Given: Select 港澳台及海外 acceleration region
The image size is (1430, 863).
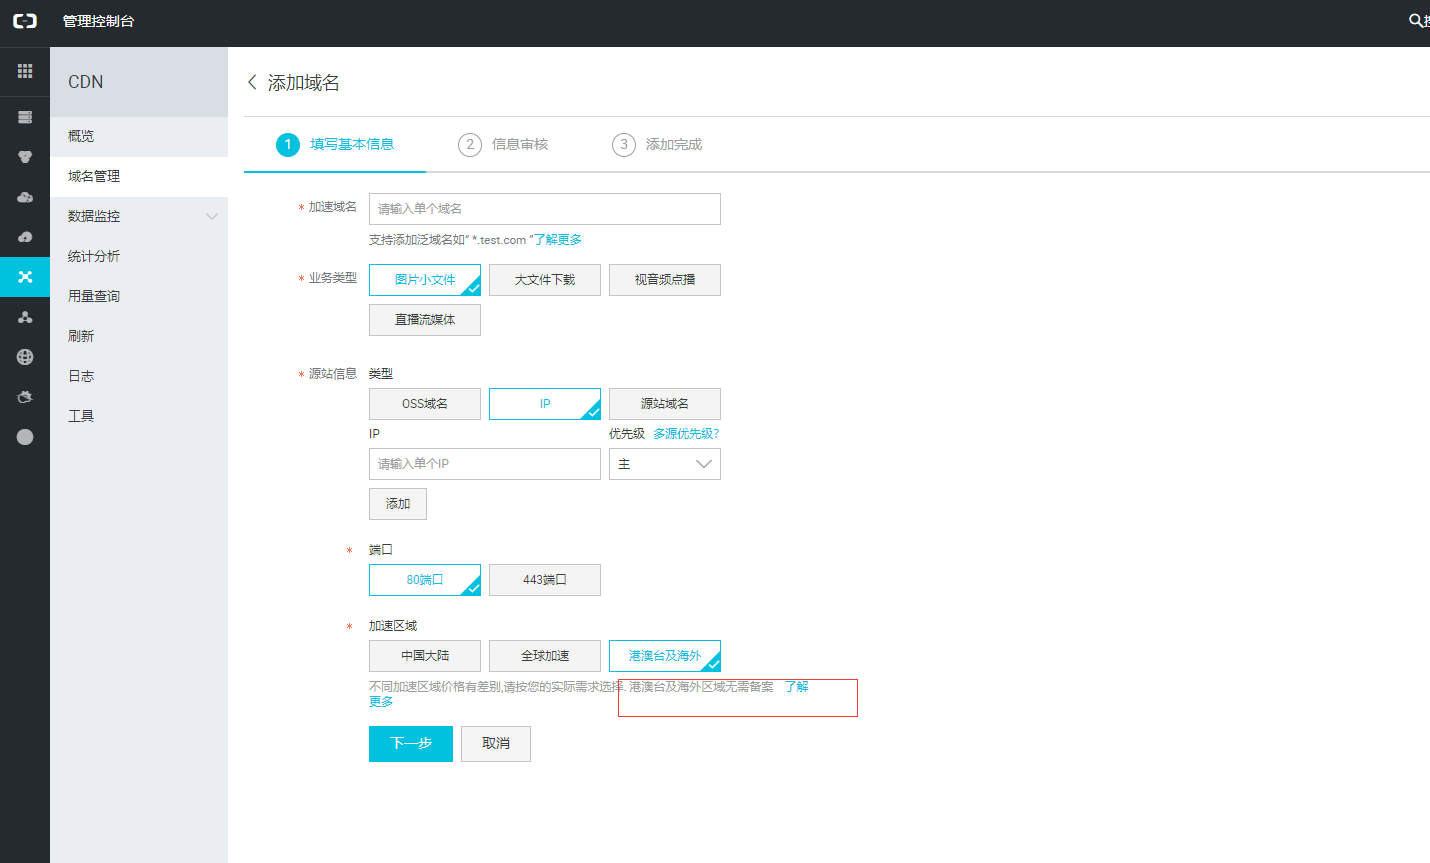Looking at the screenshot, I should 665,656.
